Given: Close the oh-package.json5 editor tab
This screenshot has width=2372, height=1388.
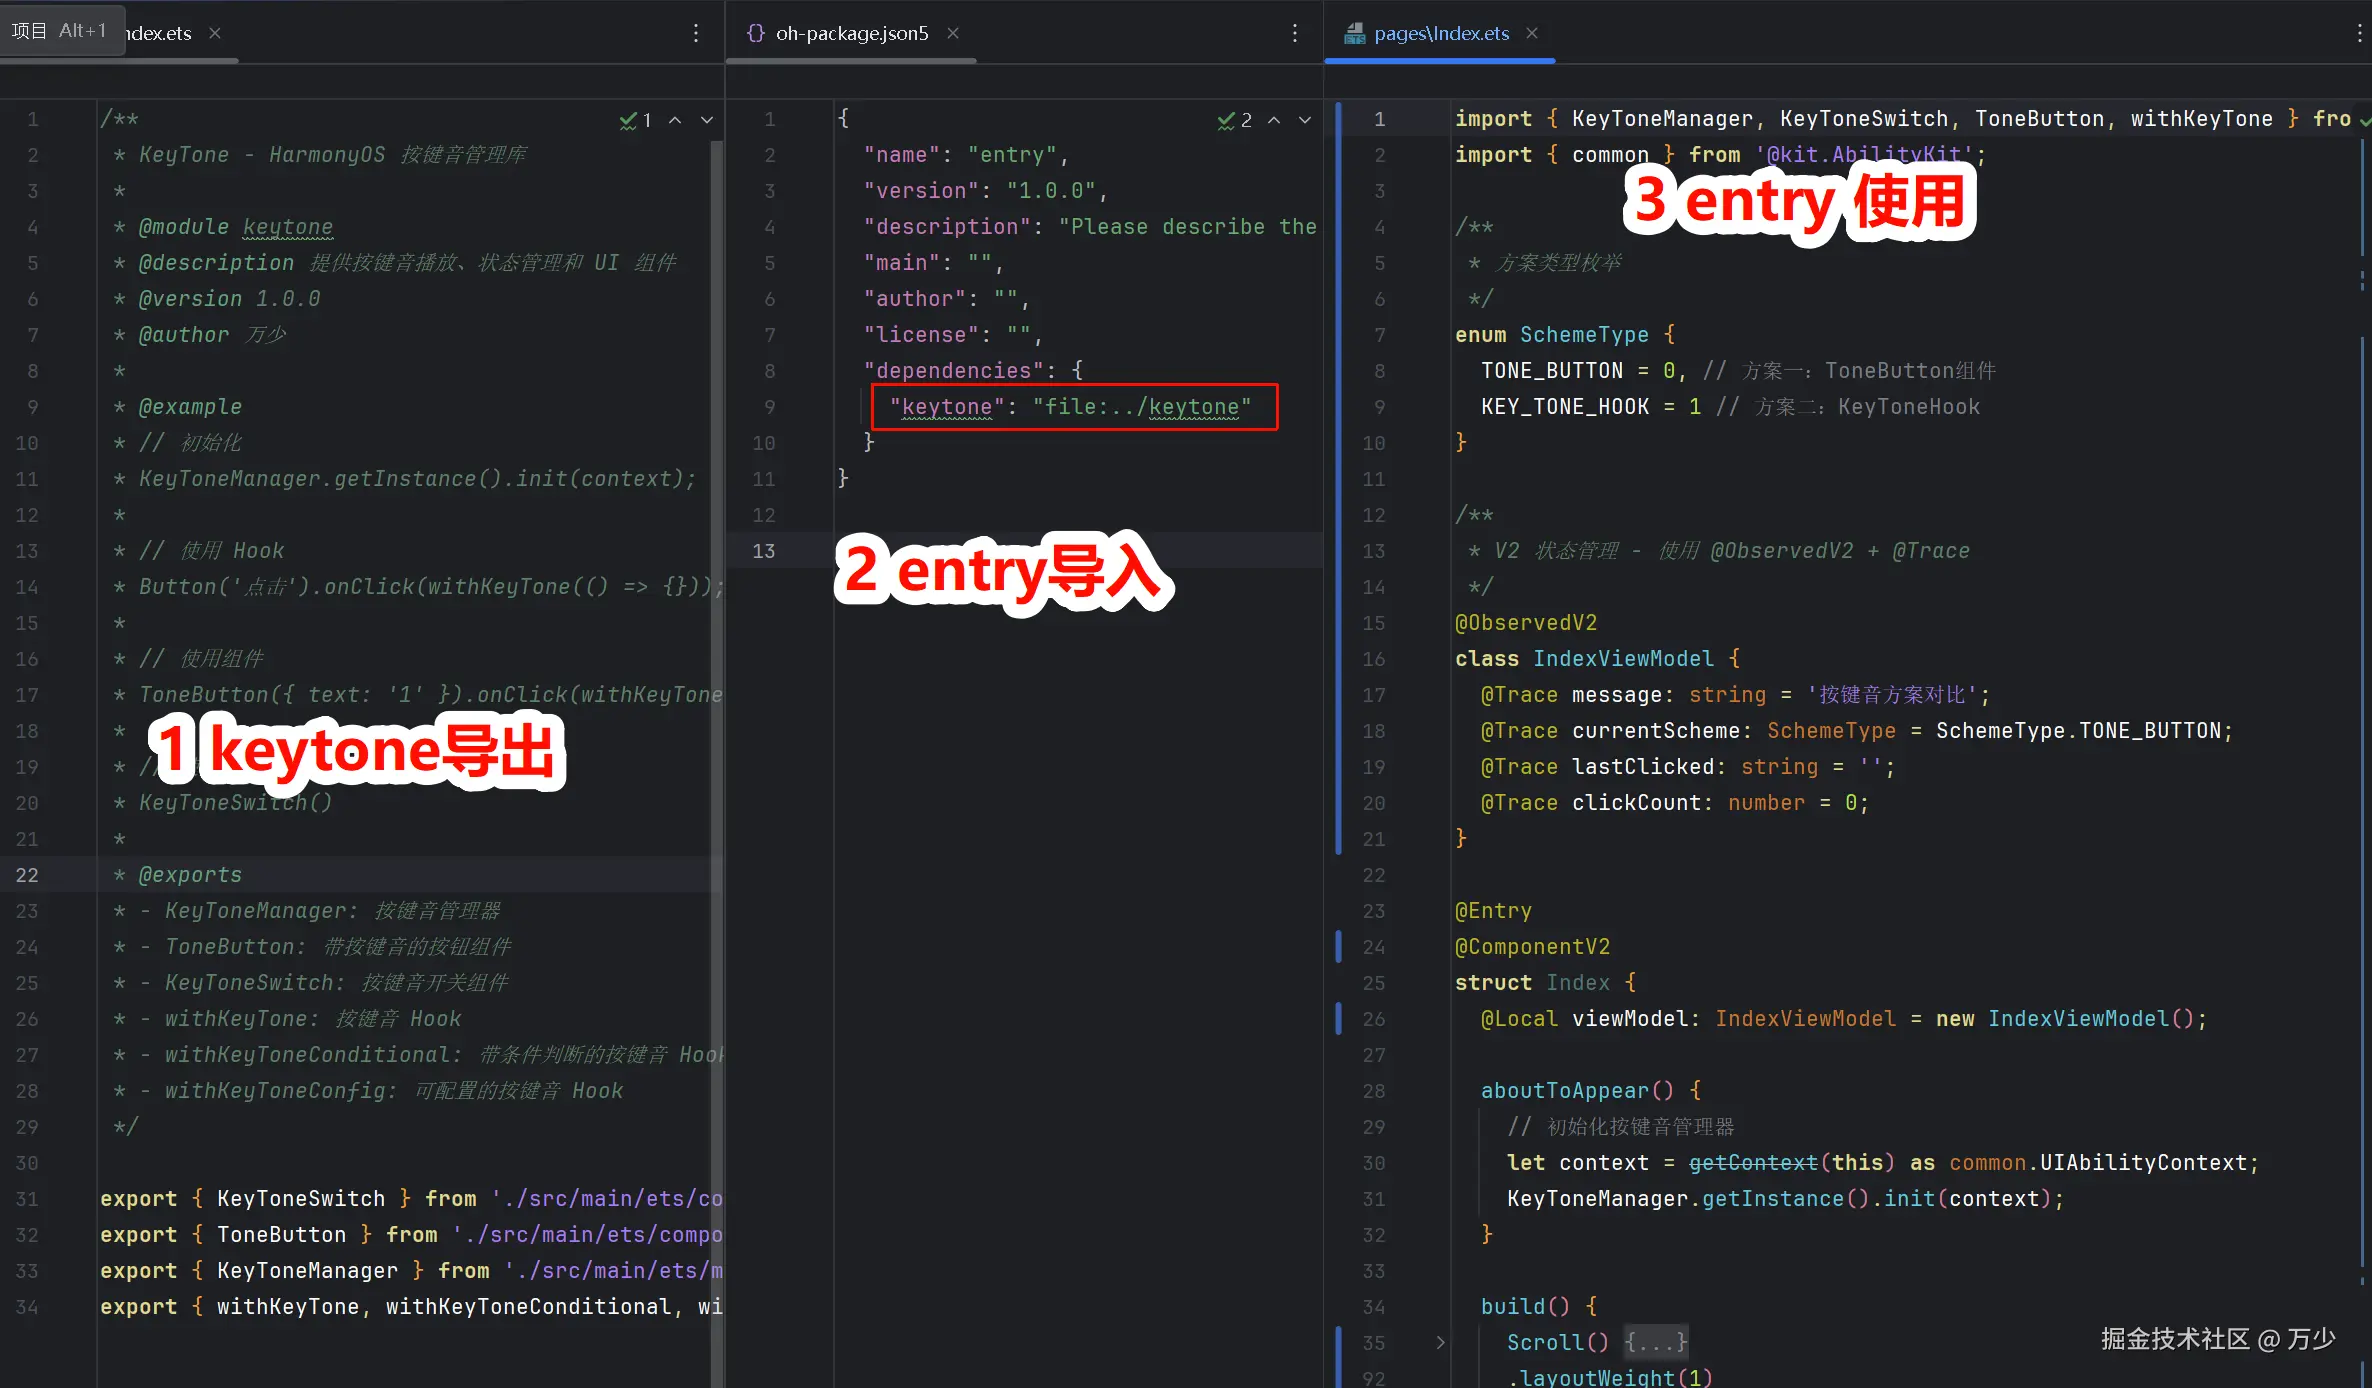Looking at the screenshot, I should 953,33.
